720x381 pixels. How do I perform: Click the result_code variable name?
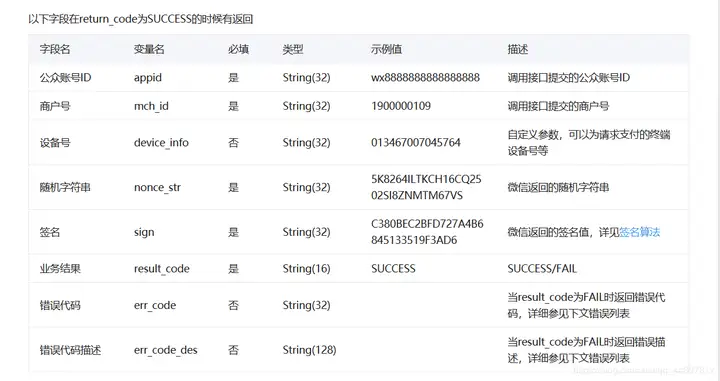click(x=162, y=269)
